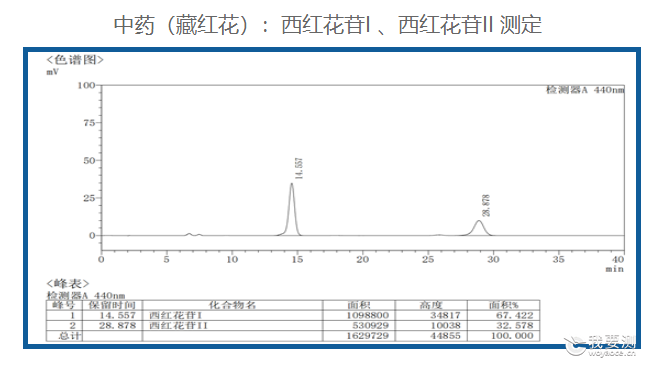Viewport: 659px width, 368px height.
Task: Click the 检测器A 440nm label in chart
Action: (x=585, y=89)
